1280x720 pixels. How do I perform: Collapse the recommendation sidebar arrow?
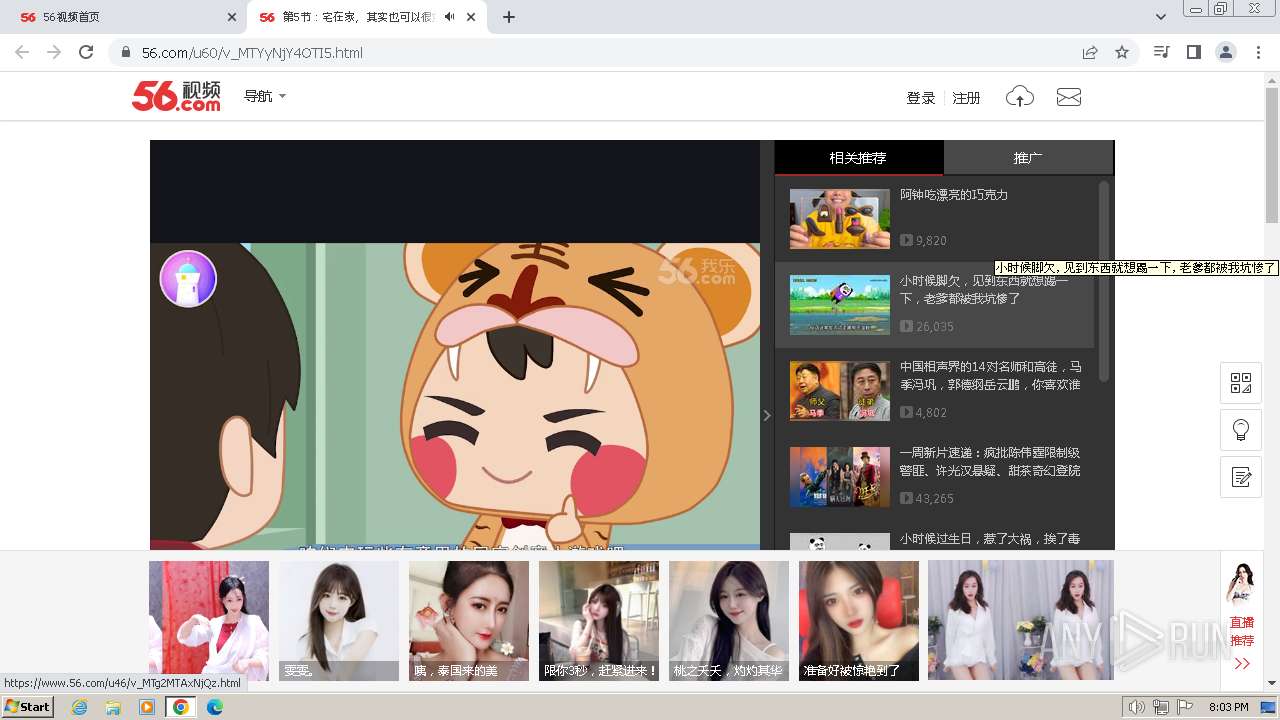[767, 415]
